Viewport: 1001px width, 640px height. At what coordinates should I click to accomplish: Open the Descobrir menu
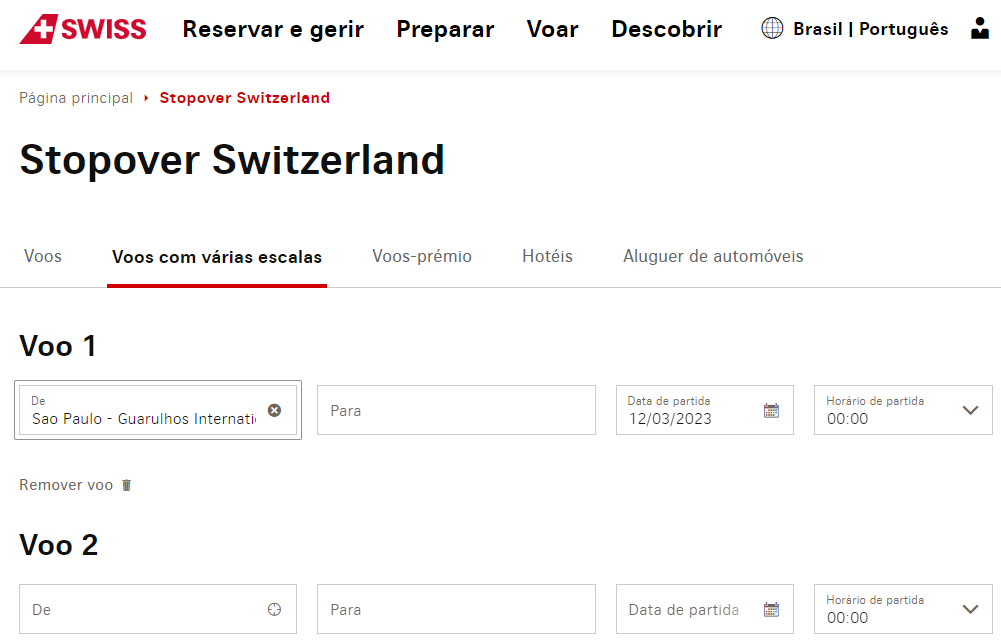666,29
